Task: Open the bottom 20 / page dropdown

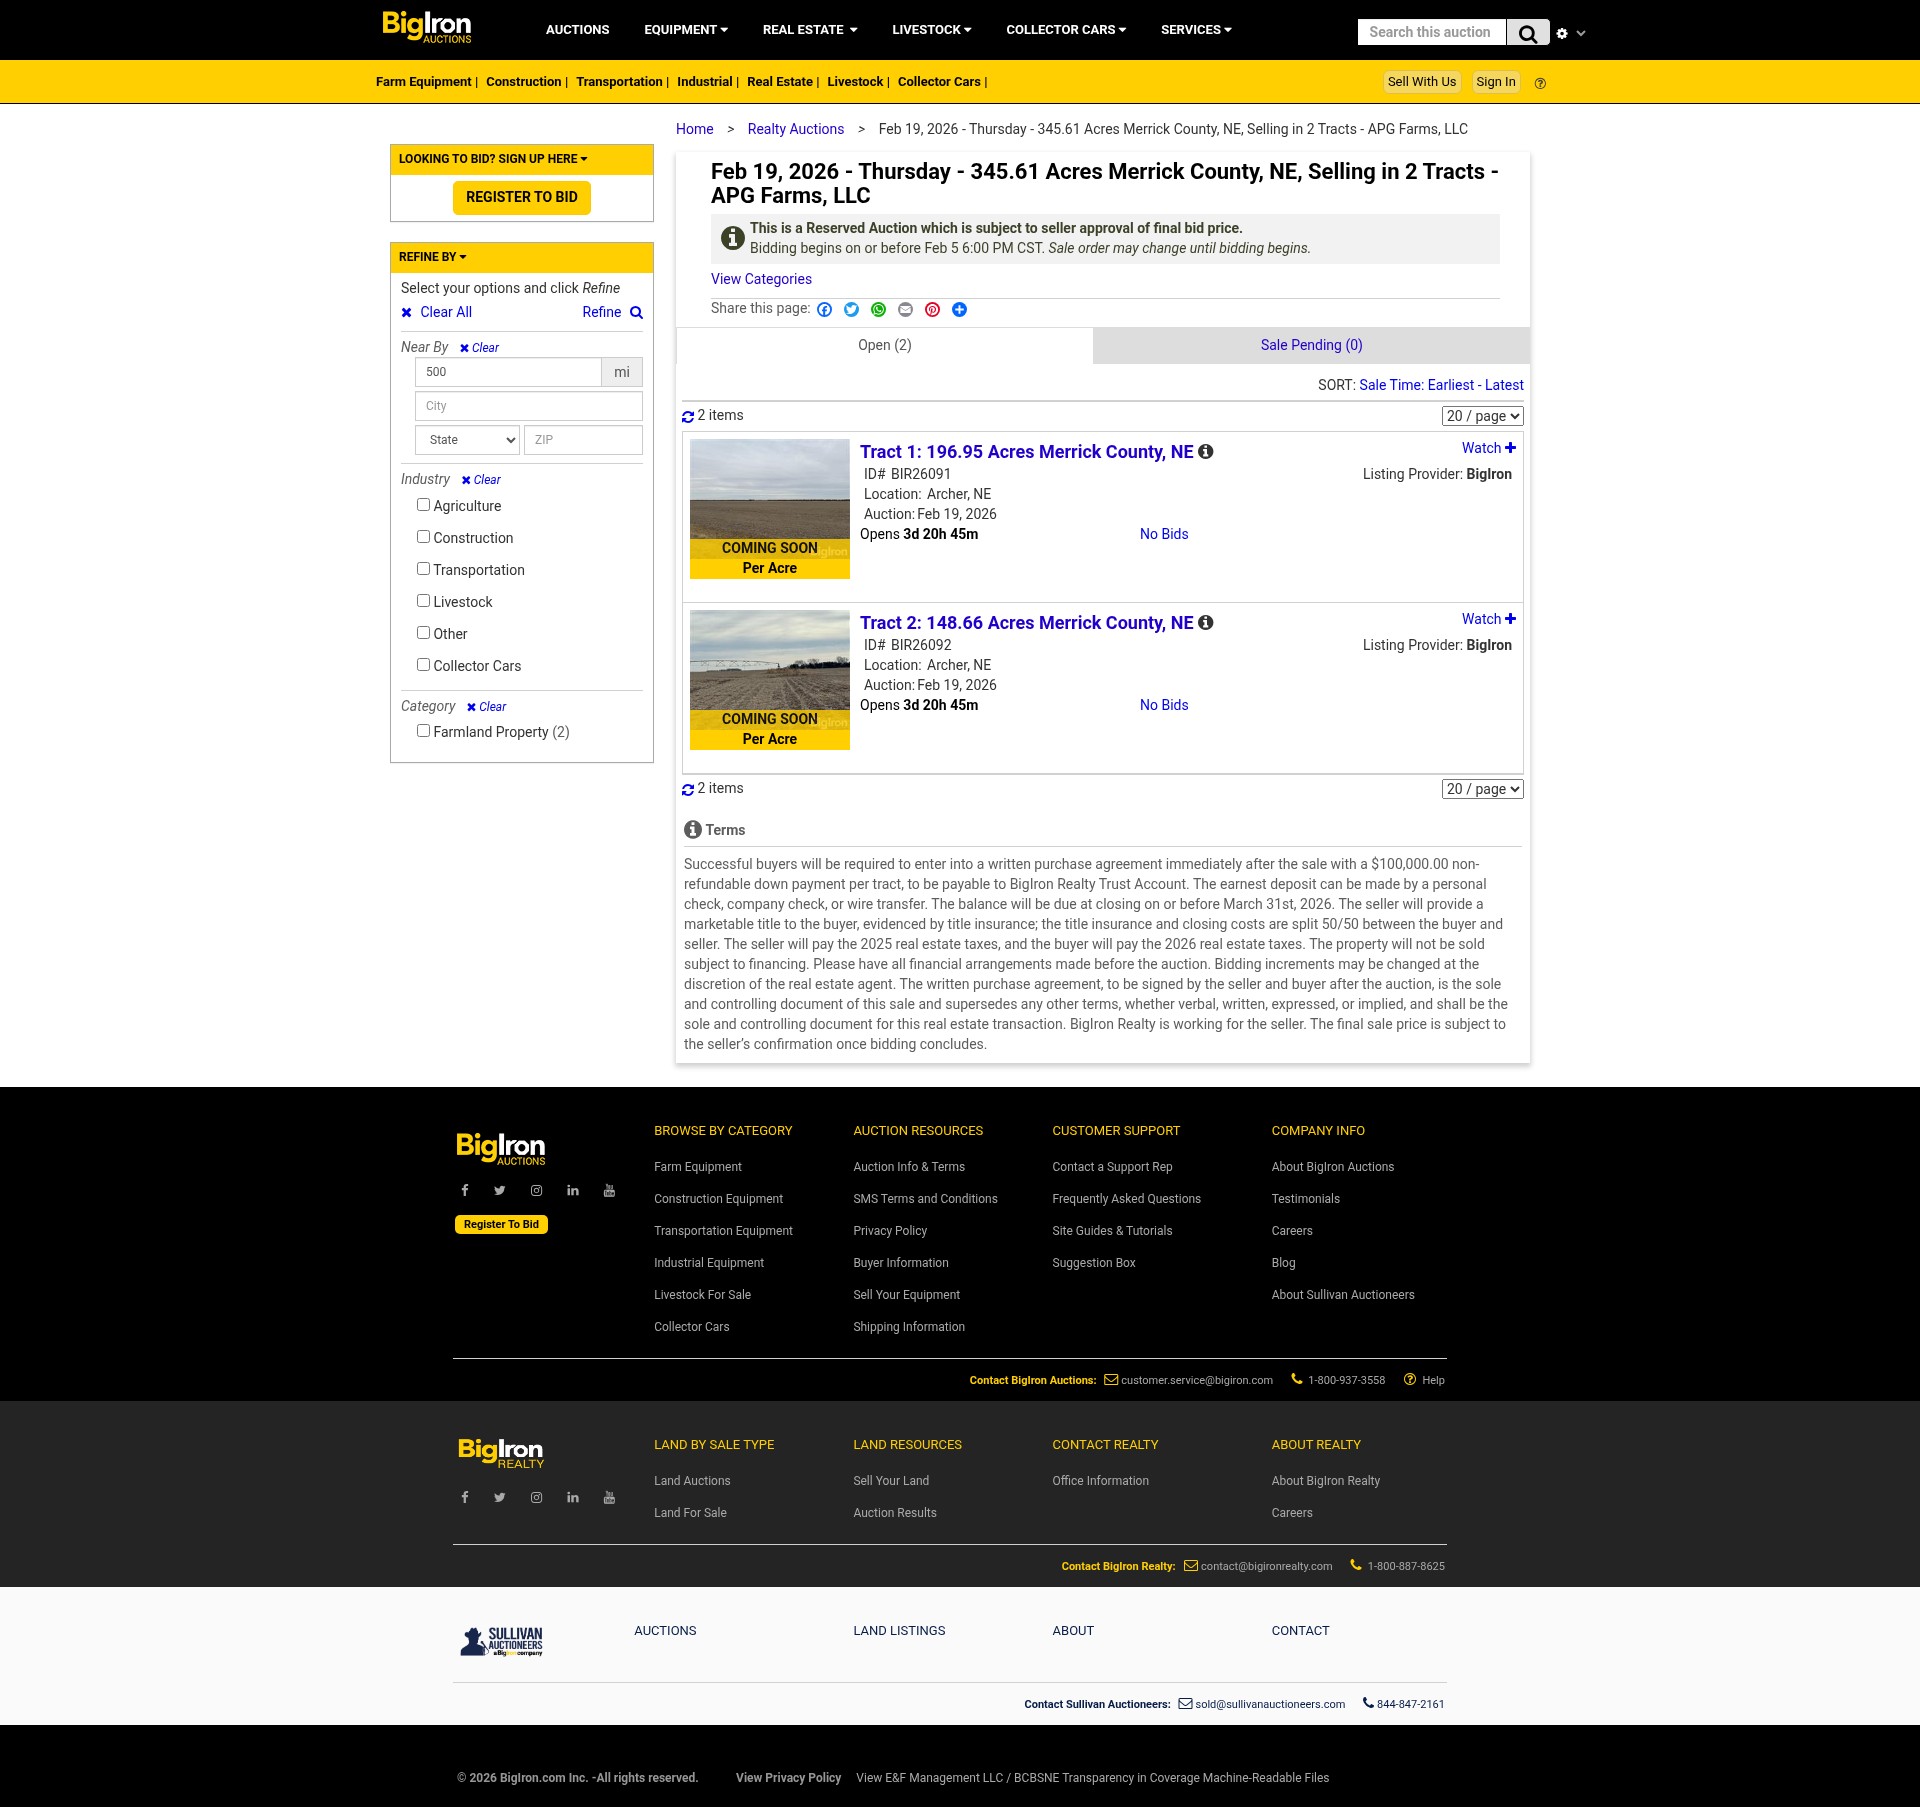Action: 1483,789
